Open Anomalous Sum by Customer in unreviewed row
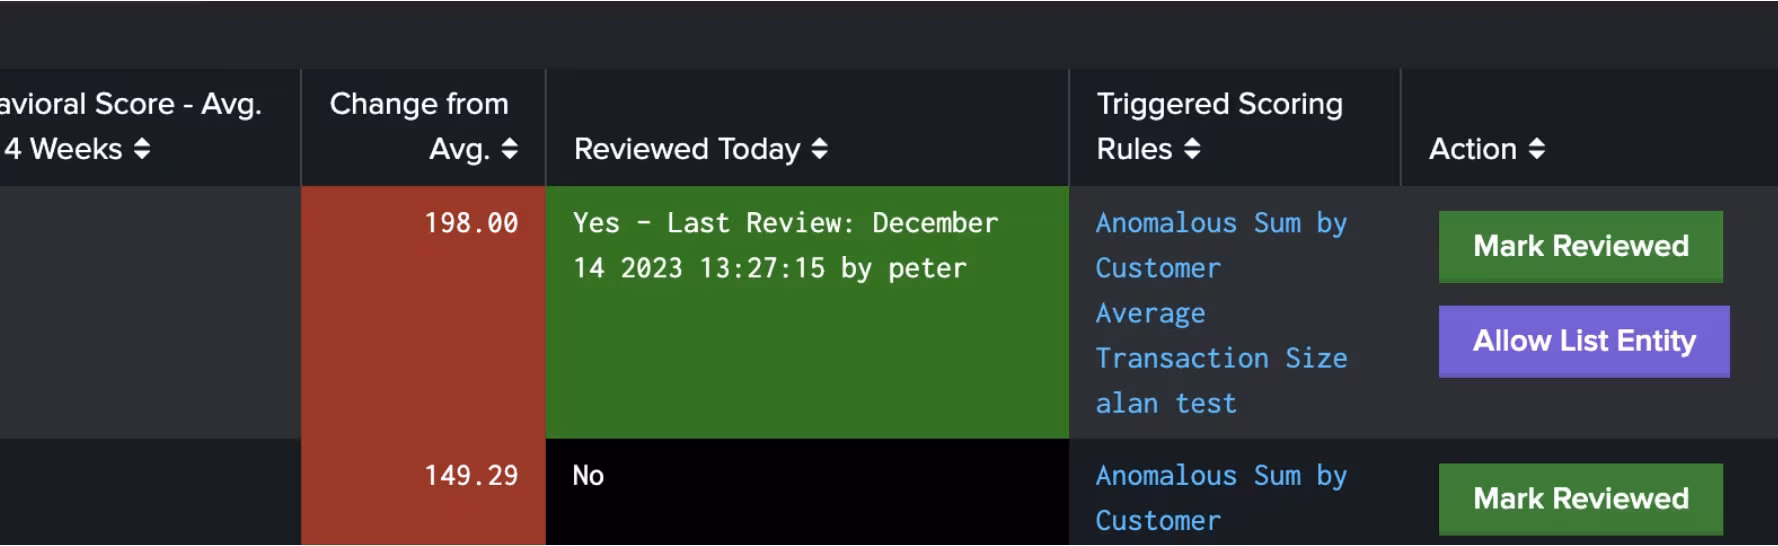Screen dimensions: 1778x546 (1220, 497)
